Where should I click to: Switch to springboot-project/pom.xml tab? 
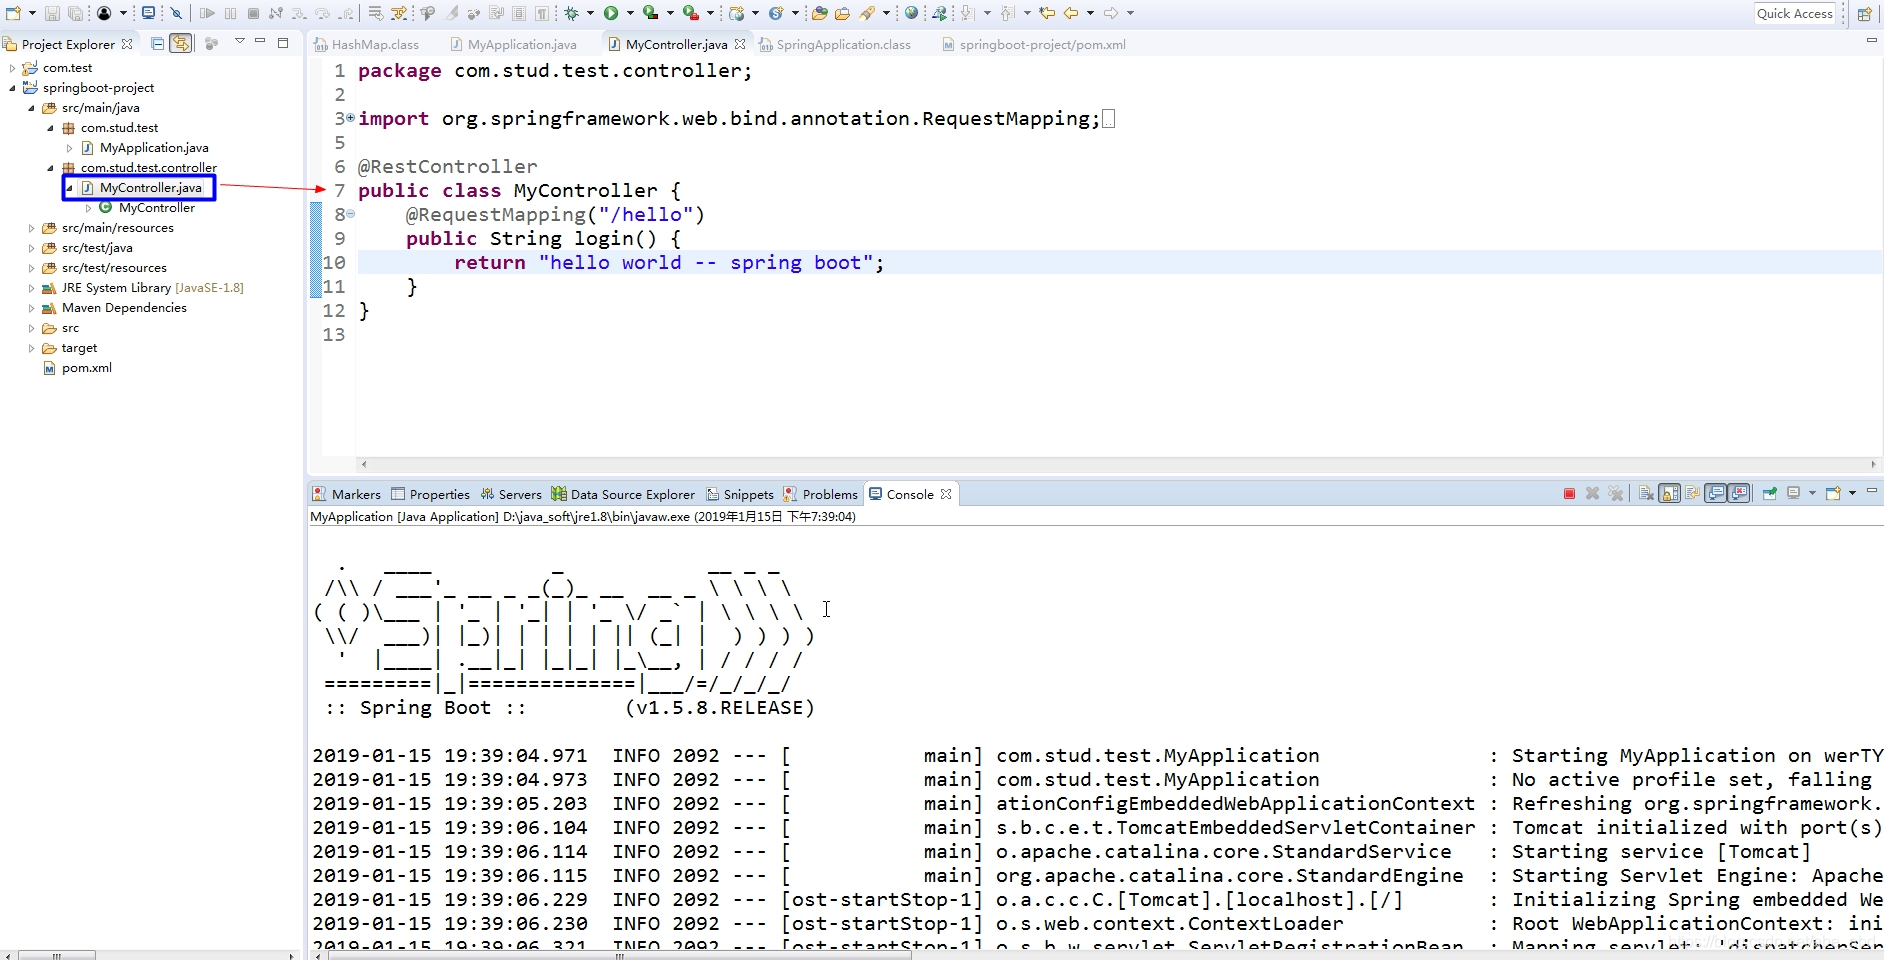point(1034,44)
